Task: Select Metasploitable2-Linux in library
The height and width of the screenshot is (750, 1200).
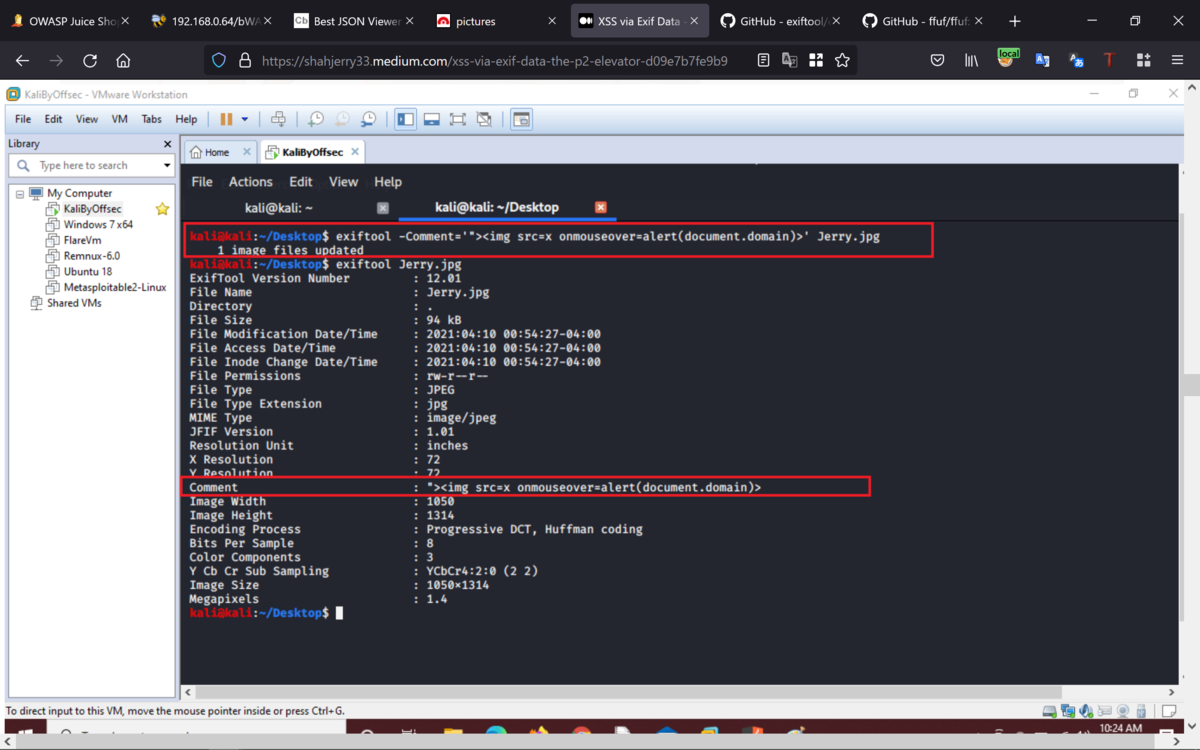Action: 115,287
